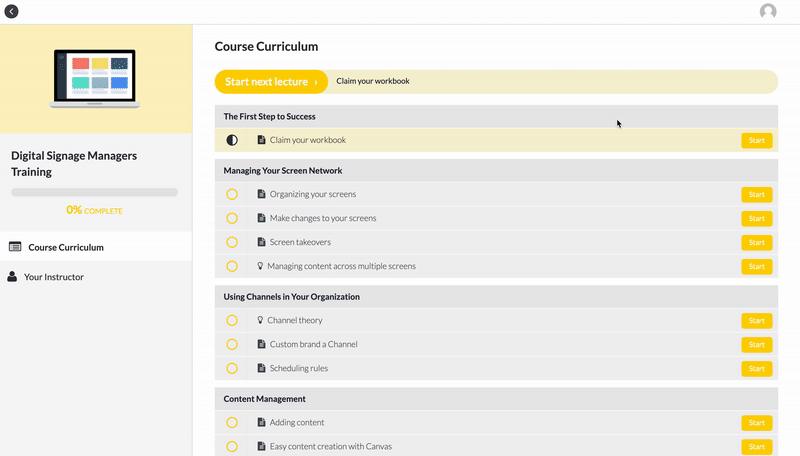Select the Course Curriculum sidebar tab
Viewport: 800px width, 456px height.
pos(66,247)
